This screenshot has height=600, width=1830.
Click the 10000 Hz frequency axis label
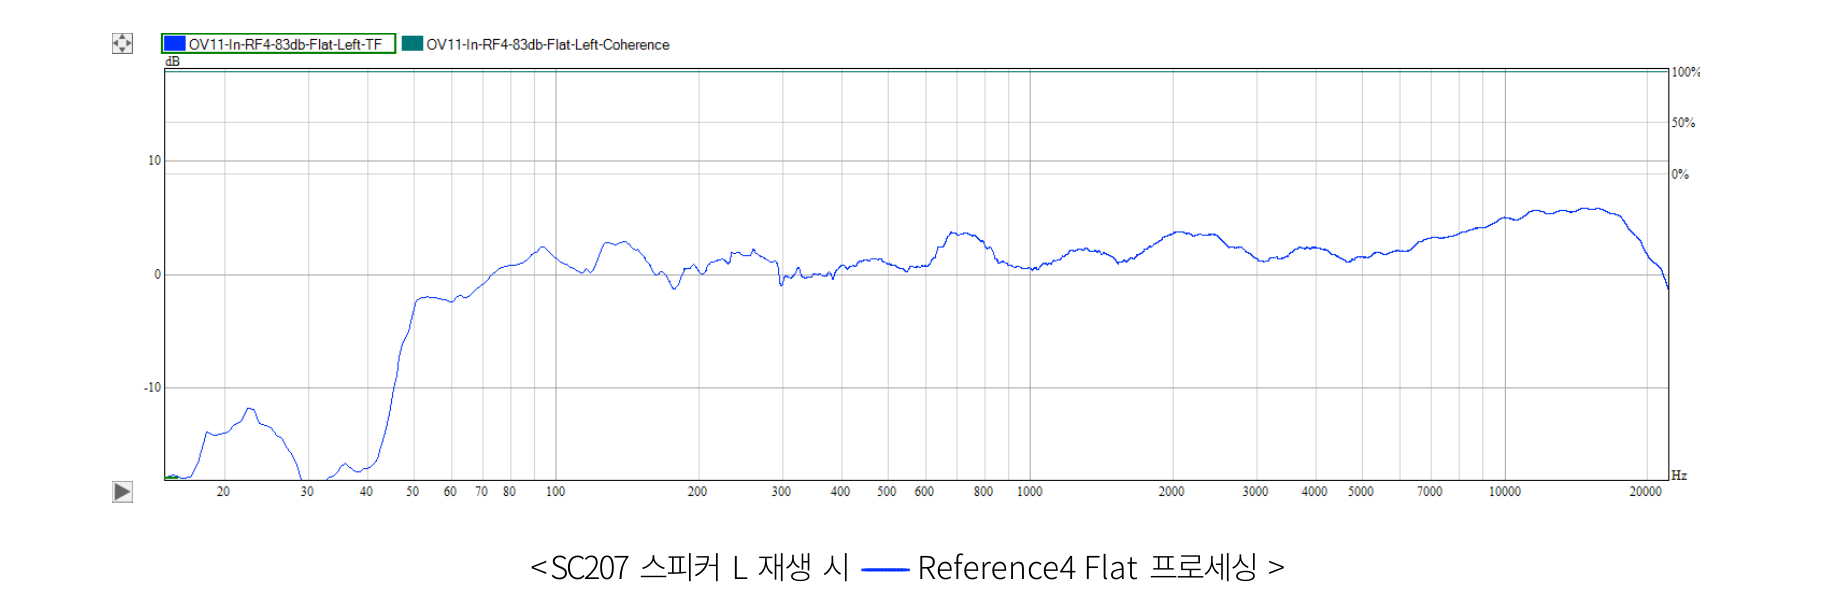coord(1504,491)
